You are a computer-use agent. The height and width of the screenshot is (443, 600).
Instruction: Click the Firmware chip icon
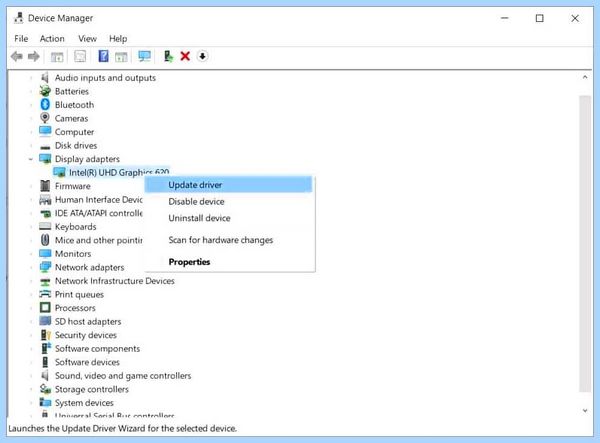45,186
